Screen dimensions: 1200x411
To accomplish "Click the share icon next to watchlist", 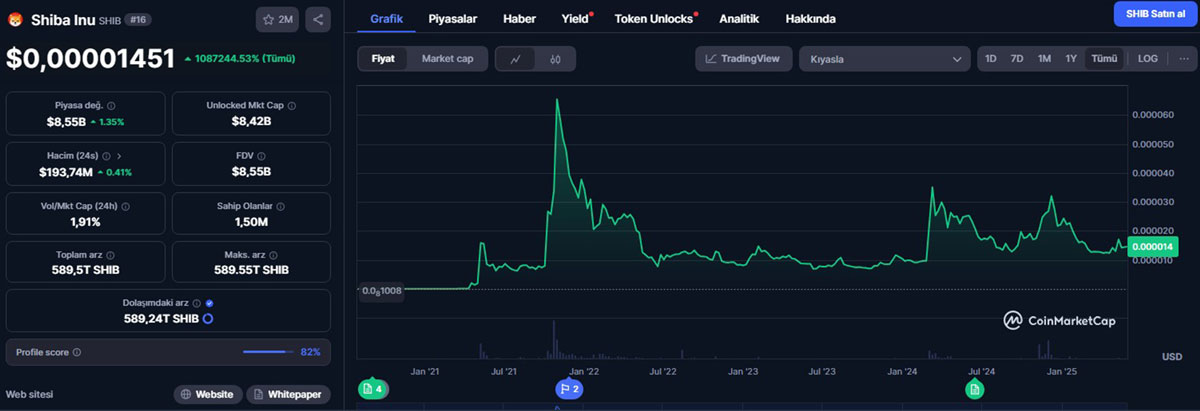I will (x=318, y=19).
